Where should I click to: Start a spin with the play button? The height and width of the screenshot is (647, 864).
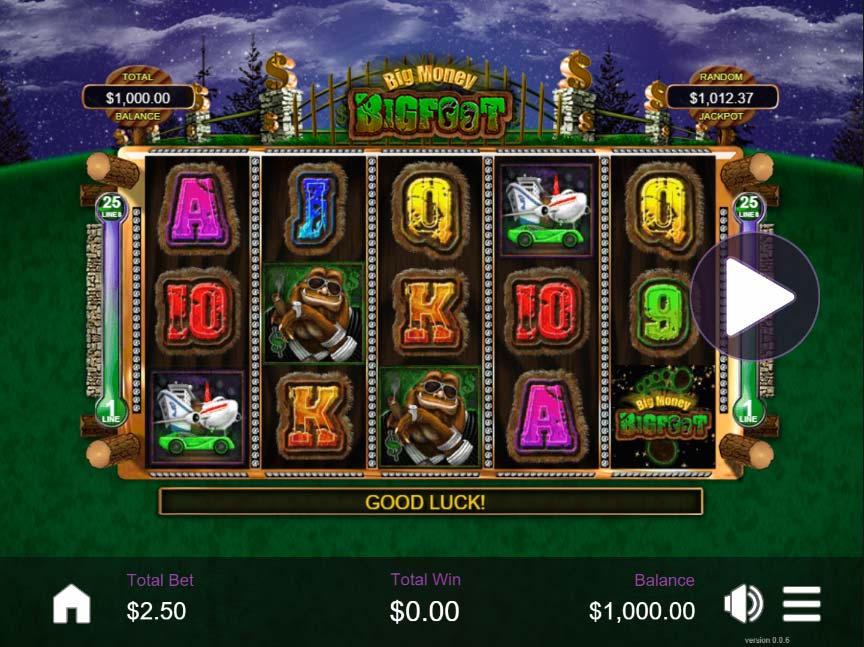pyautogui.click(x=755, y=296)
